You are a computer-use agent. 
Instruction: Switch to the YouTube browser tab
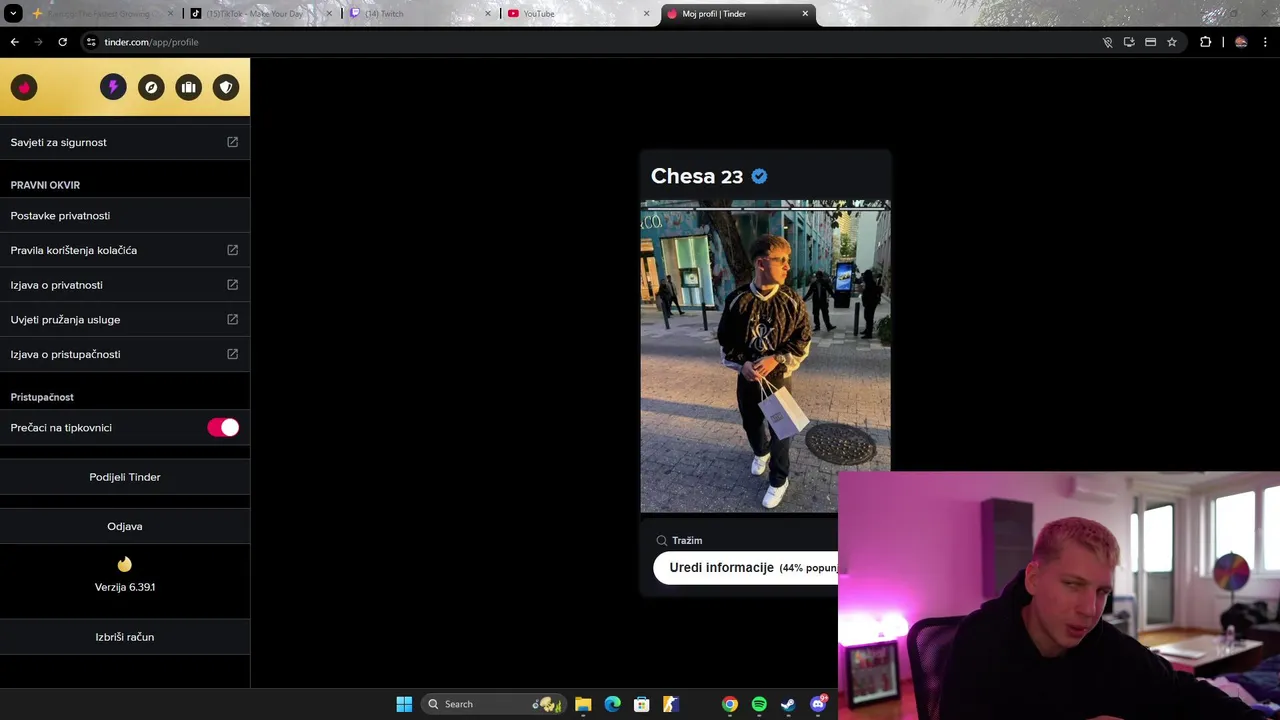(x=578, y=14)
